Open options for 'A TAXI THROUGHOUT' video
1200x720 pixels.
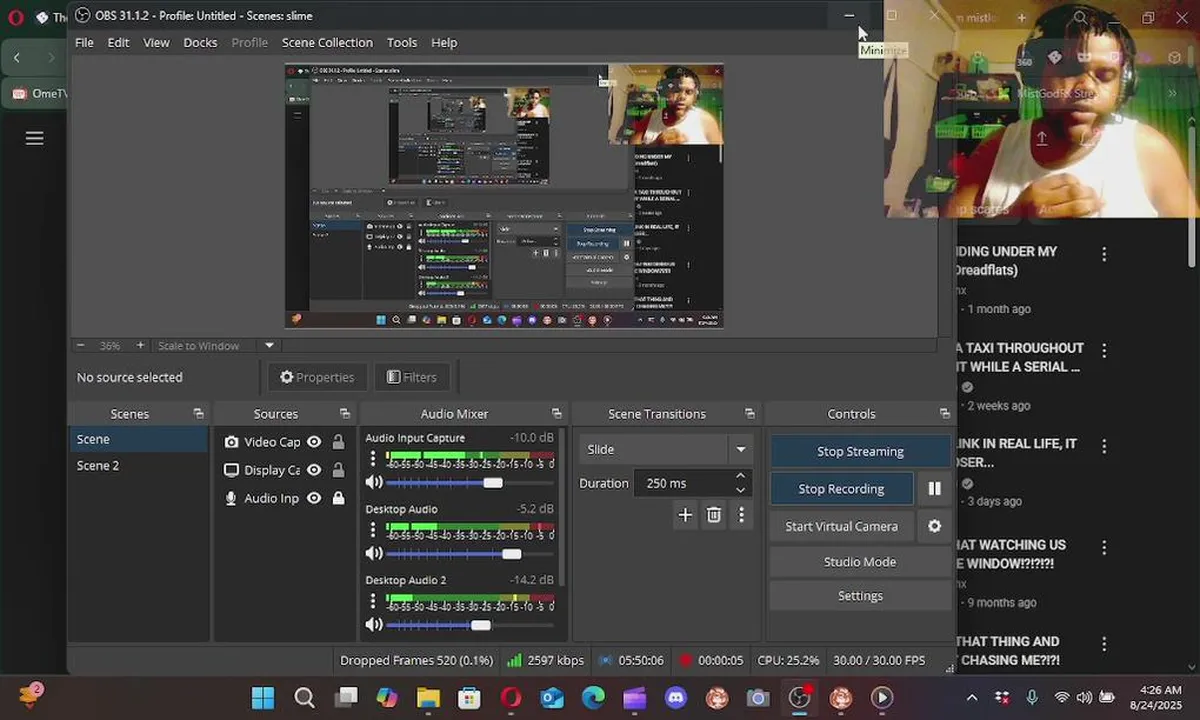tap(1104, 351)
